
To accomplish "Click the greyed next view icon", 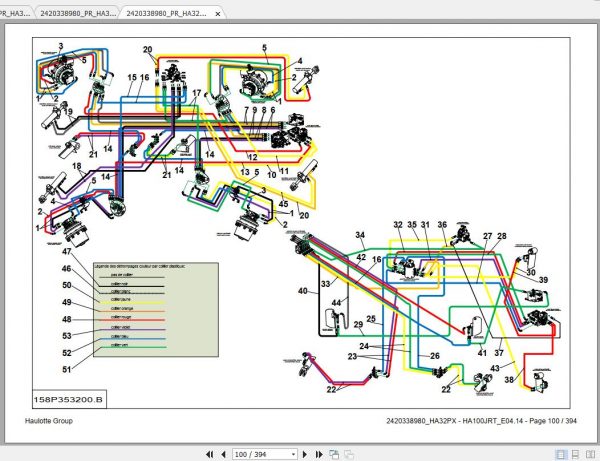I will (349, 454).
